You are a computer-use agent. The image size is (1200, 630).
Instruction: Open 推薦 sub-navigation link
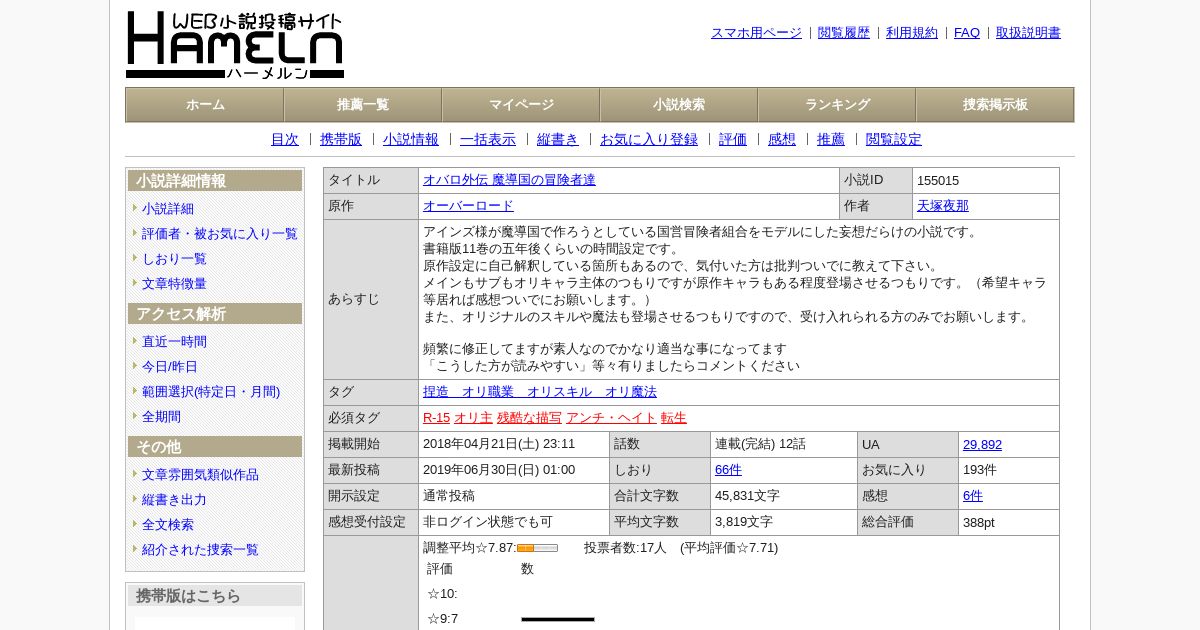coord(831,140)
